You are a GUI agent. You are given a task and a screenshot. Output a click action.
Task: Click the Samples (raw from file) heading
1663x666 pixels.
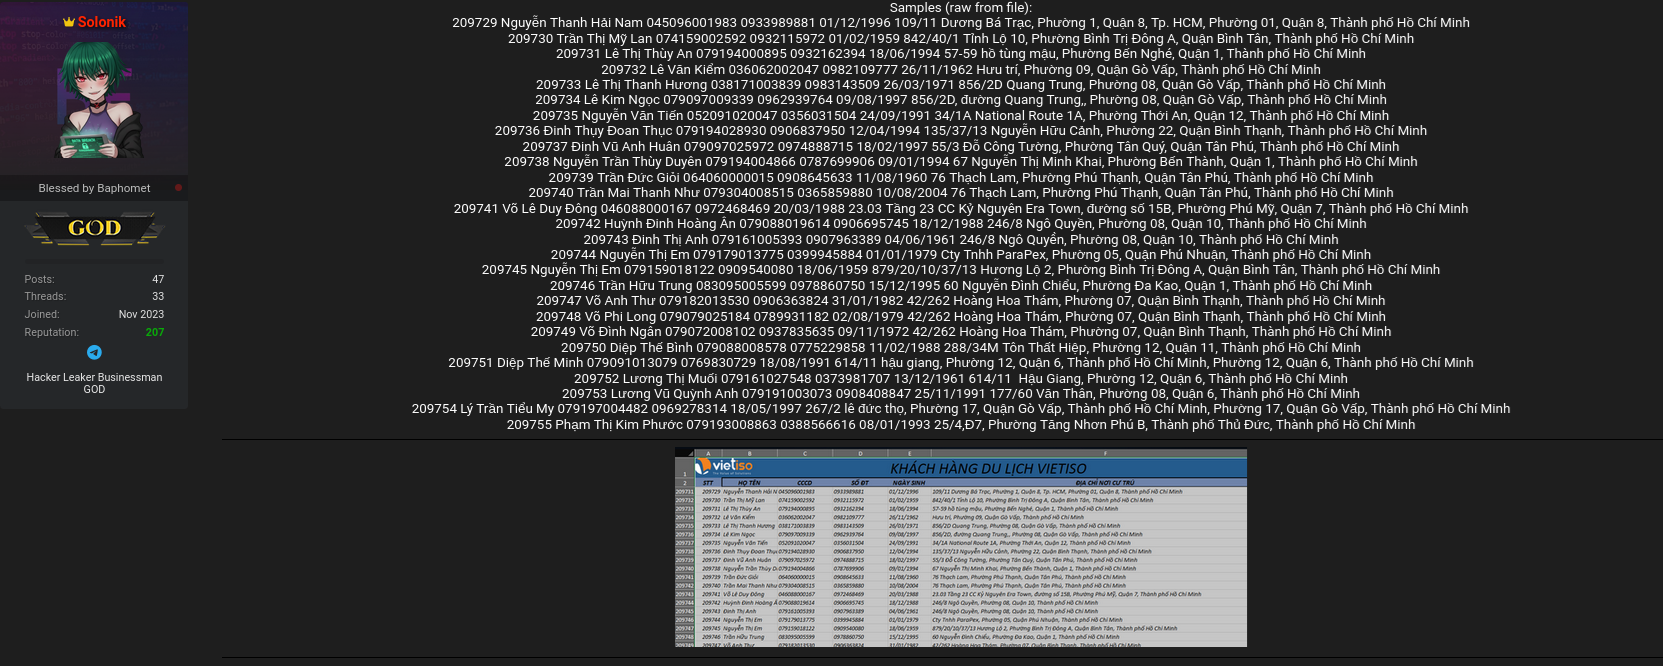coord(960,8)
